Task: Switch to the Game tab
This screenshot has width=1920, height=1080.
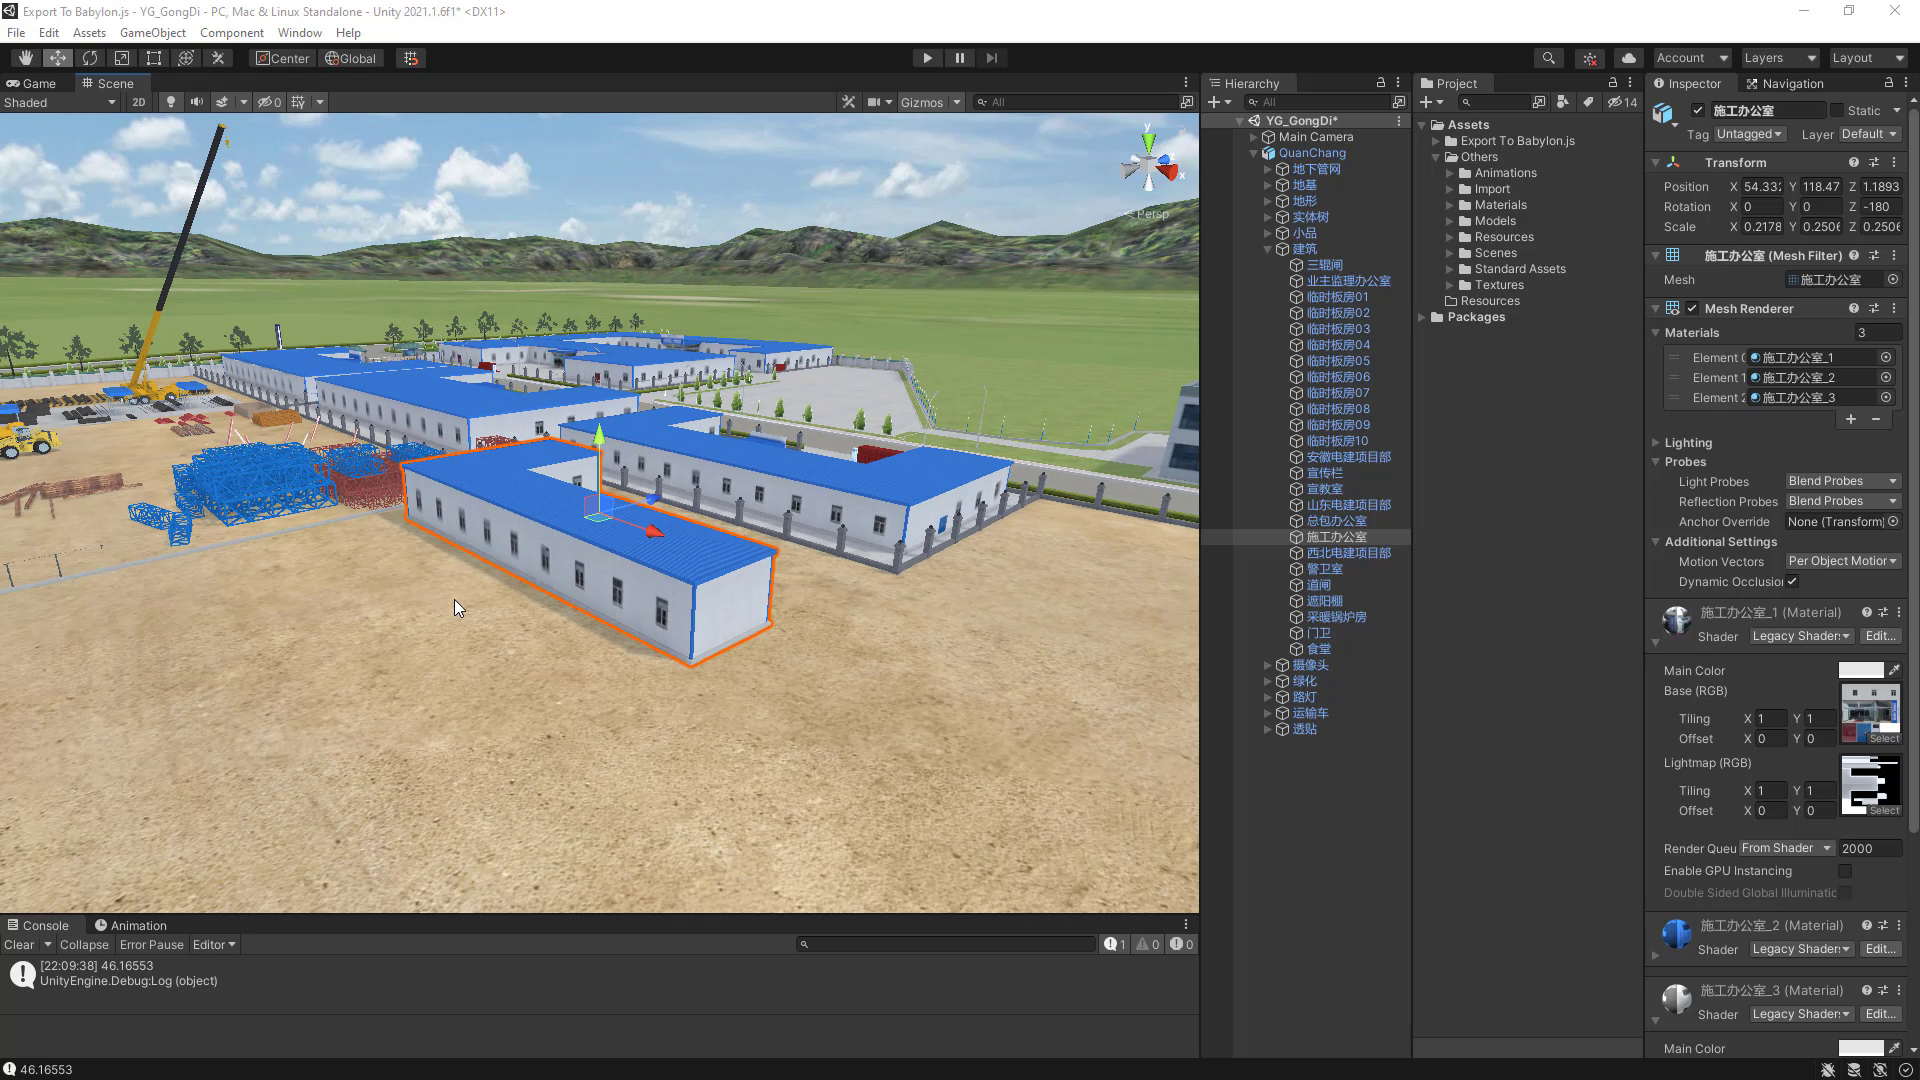Action: (31, 84)
